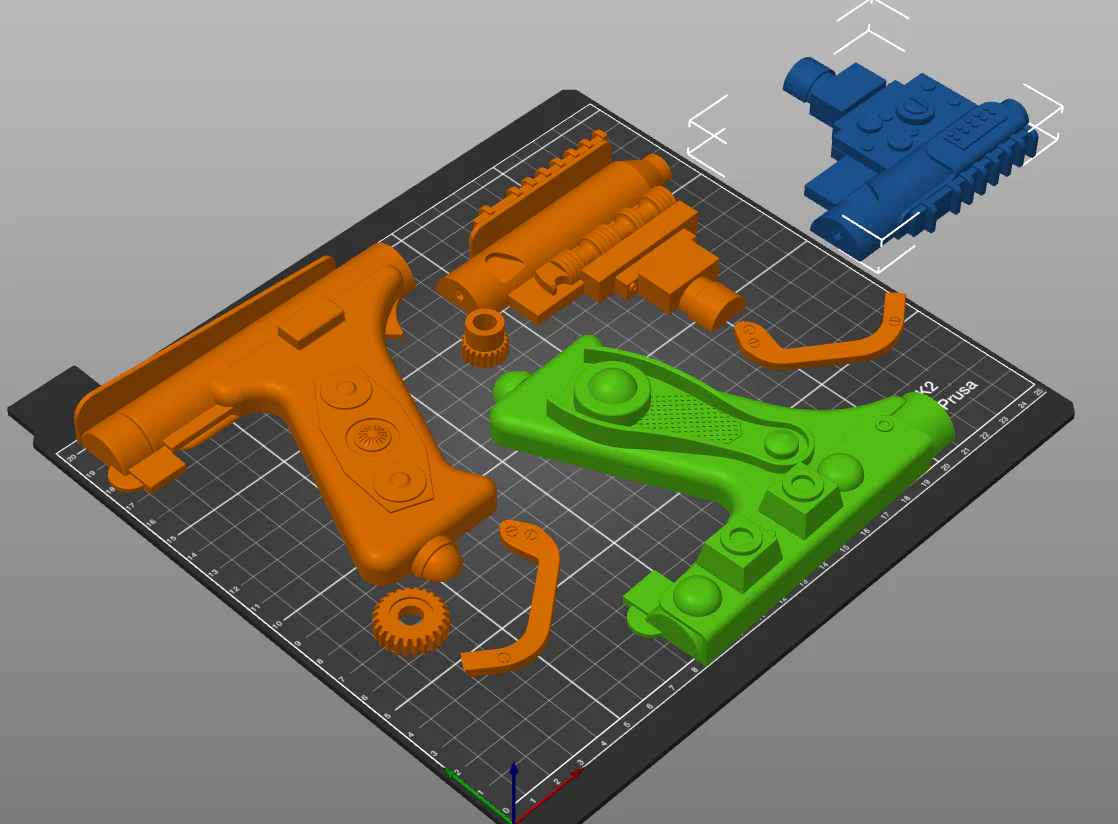Pick the orange trigger guard beside bevel gear
1118x824 pixels.
pos(515,599)
